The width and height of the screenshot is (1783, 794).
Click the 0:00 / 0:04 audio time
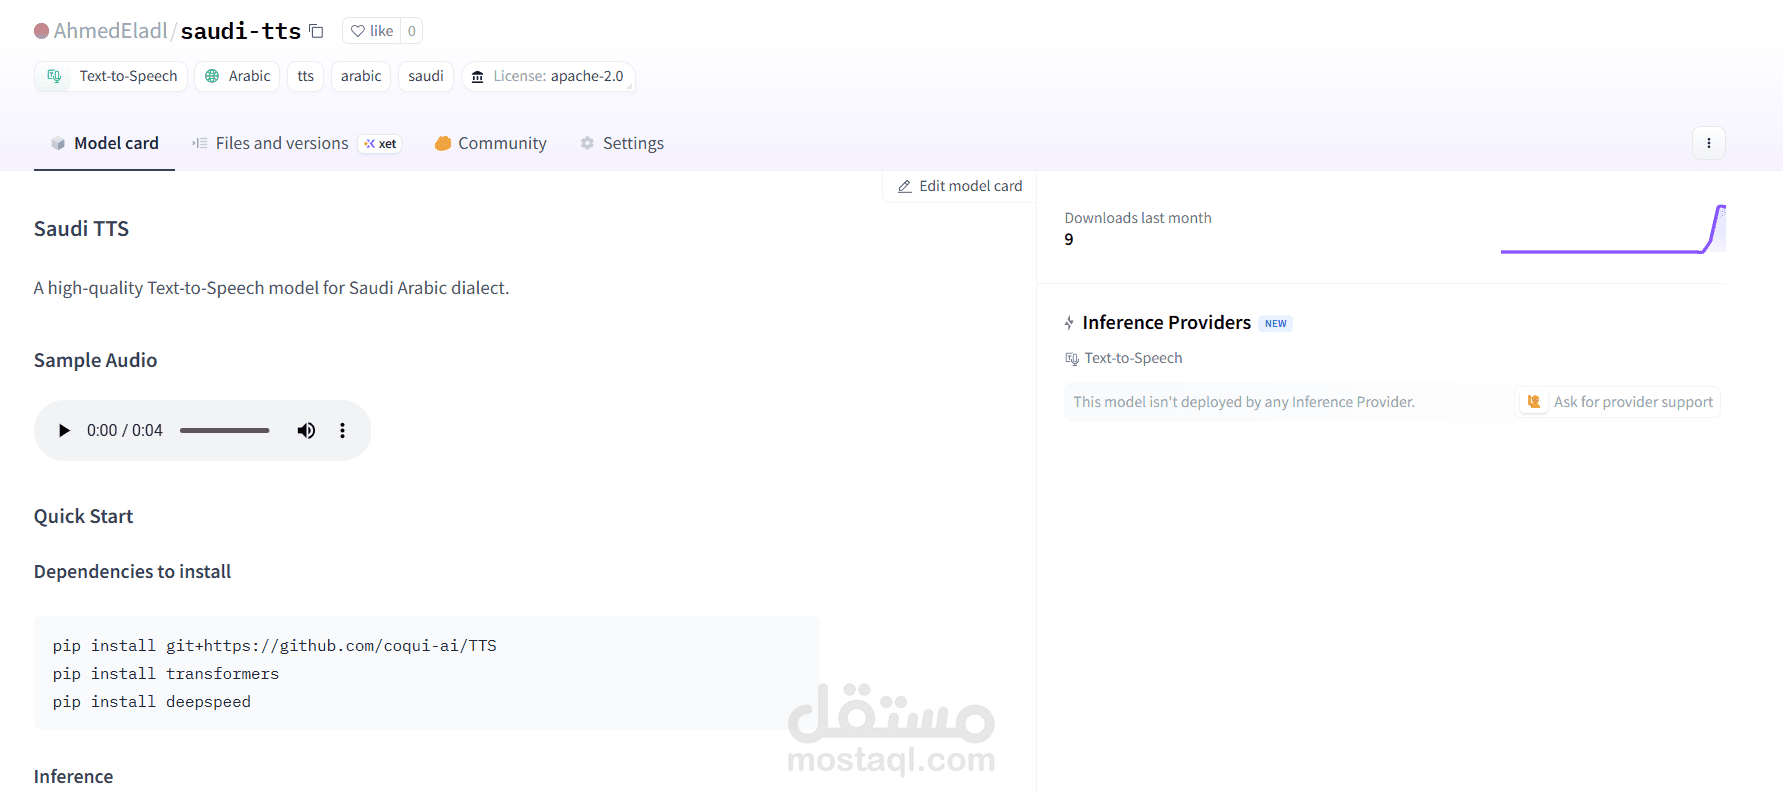click(x=125, y=431)
